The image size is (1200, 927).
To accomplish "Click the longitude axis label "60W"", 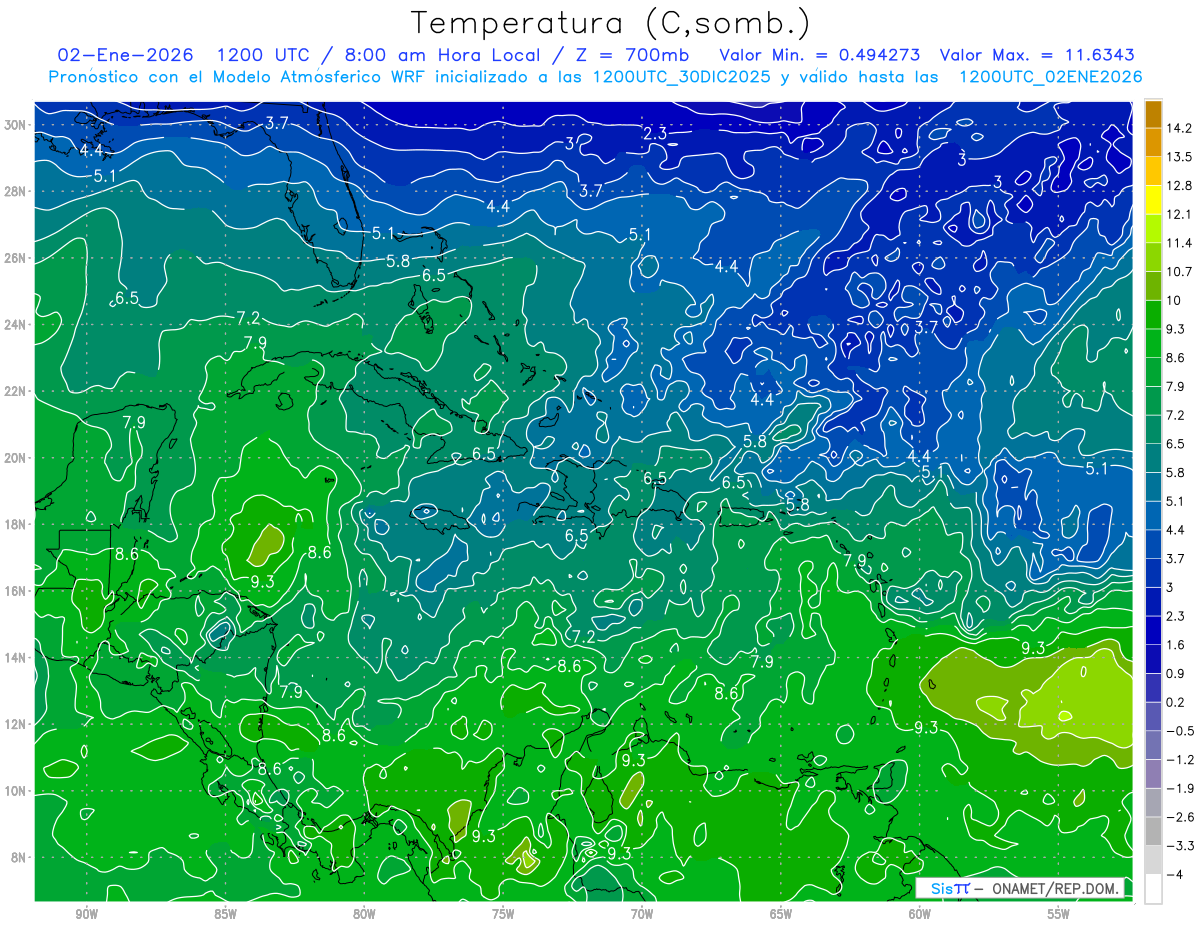I will click(x=920, y=914).
